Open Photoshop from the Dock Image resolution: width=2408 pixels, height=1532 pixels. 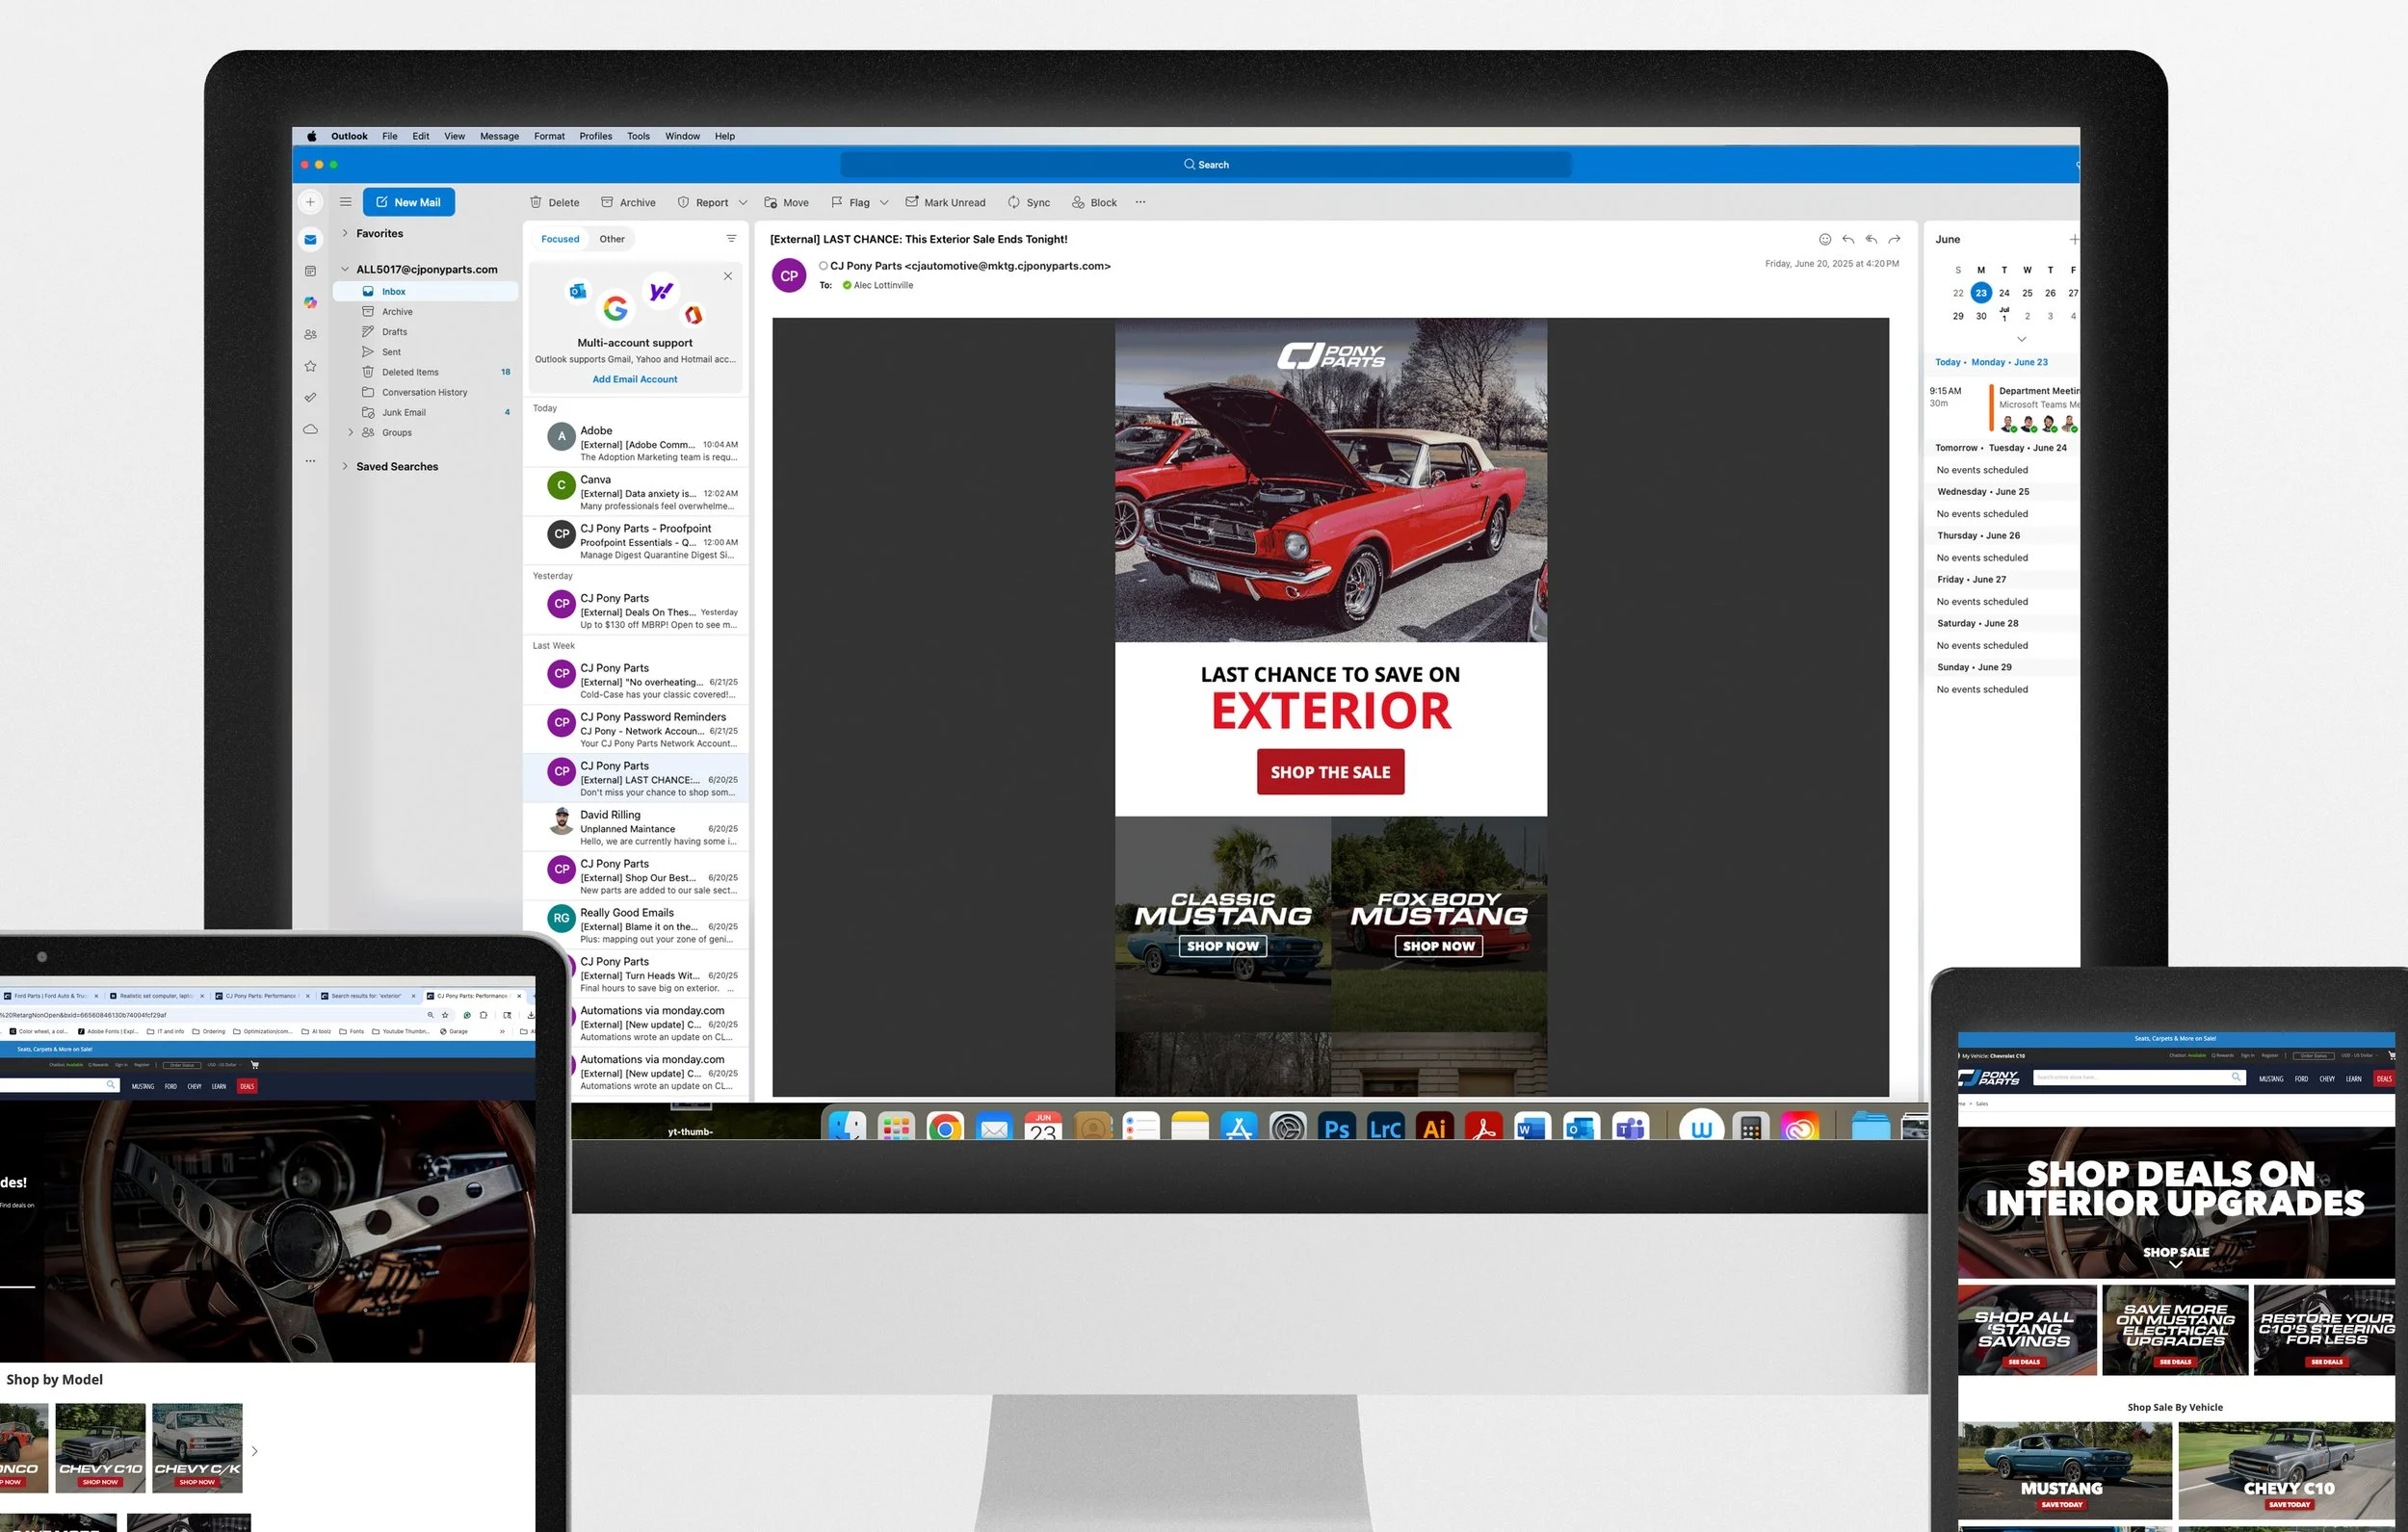pyautogui.click(x=1336, y=1128)
